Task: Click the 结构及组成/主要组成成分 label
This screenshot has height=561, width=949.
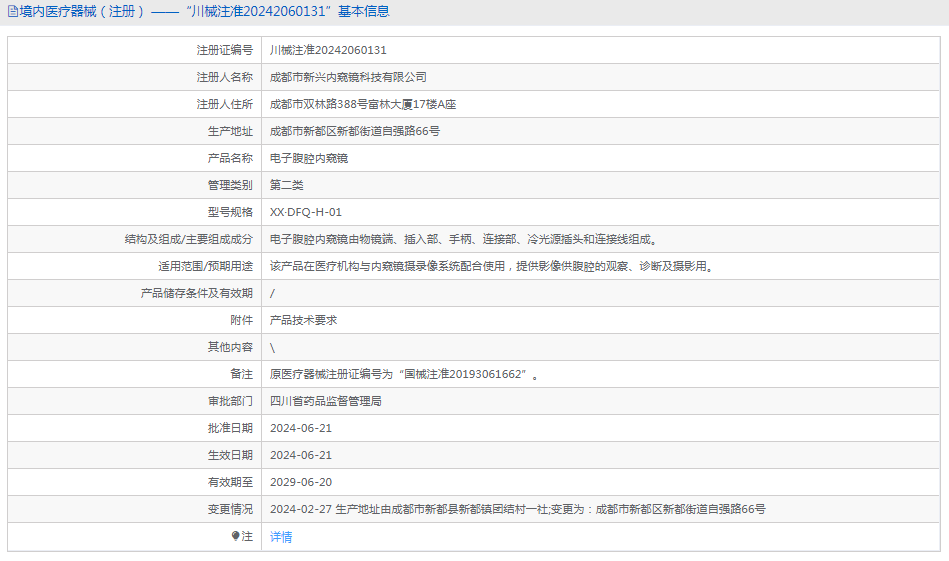Action: tap(189, 240)
